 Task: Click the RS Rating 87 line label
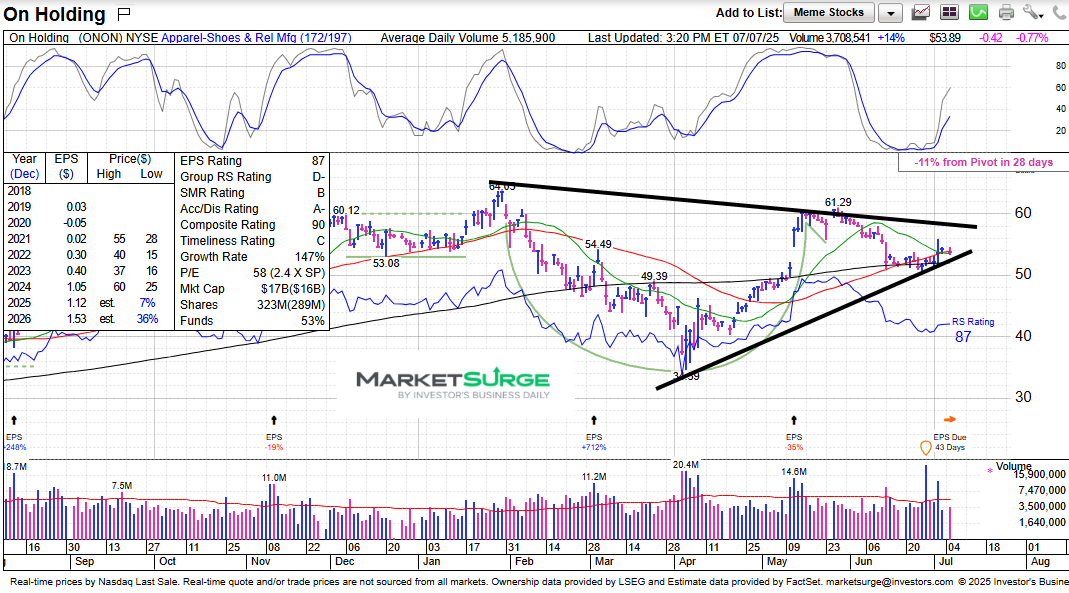[972, 329]
